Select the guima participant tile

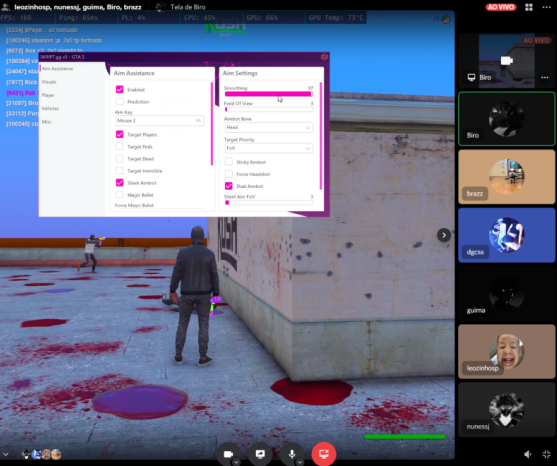[x=507, y=293]
